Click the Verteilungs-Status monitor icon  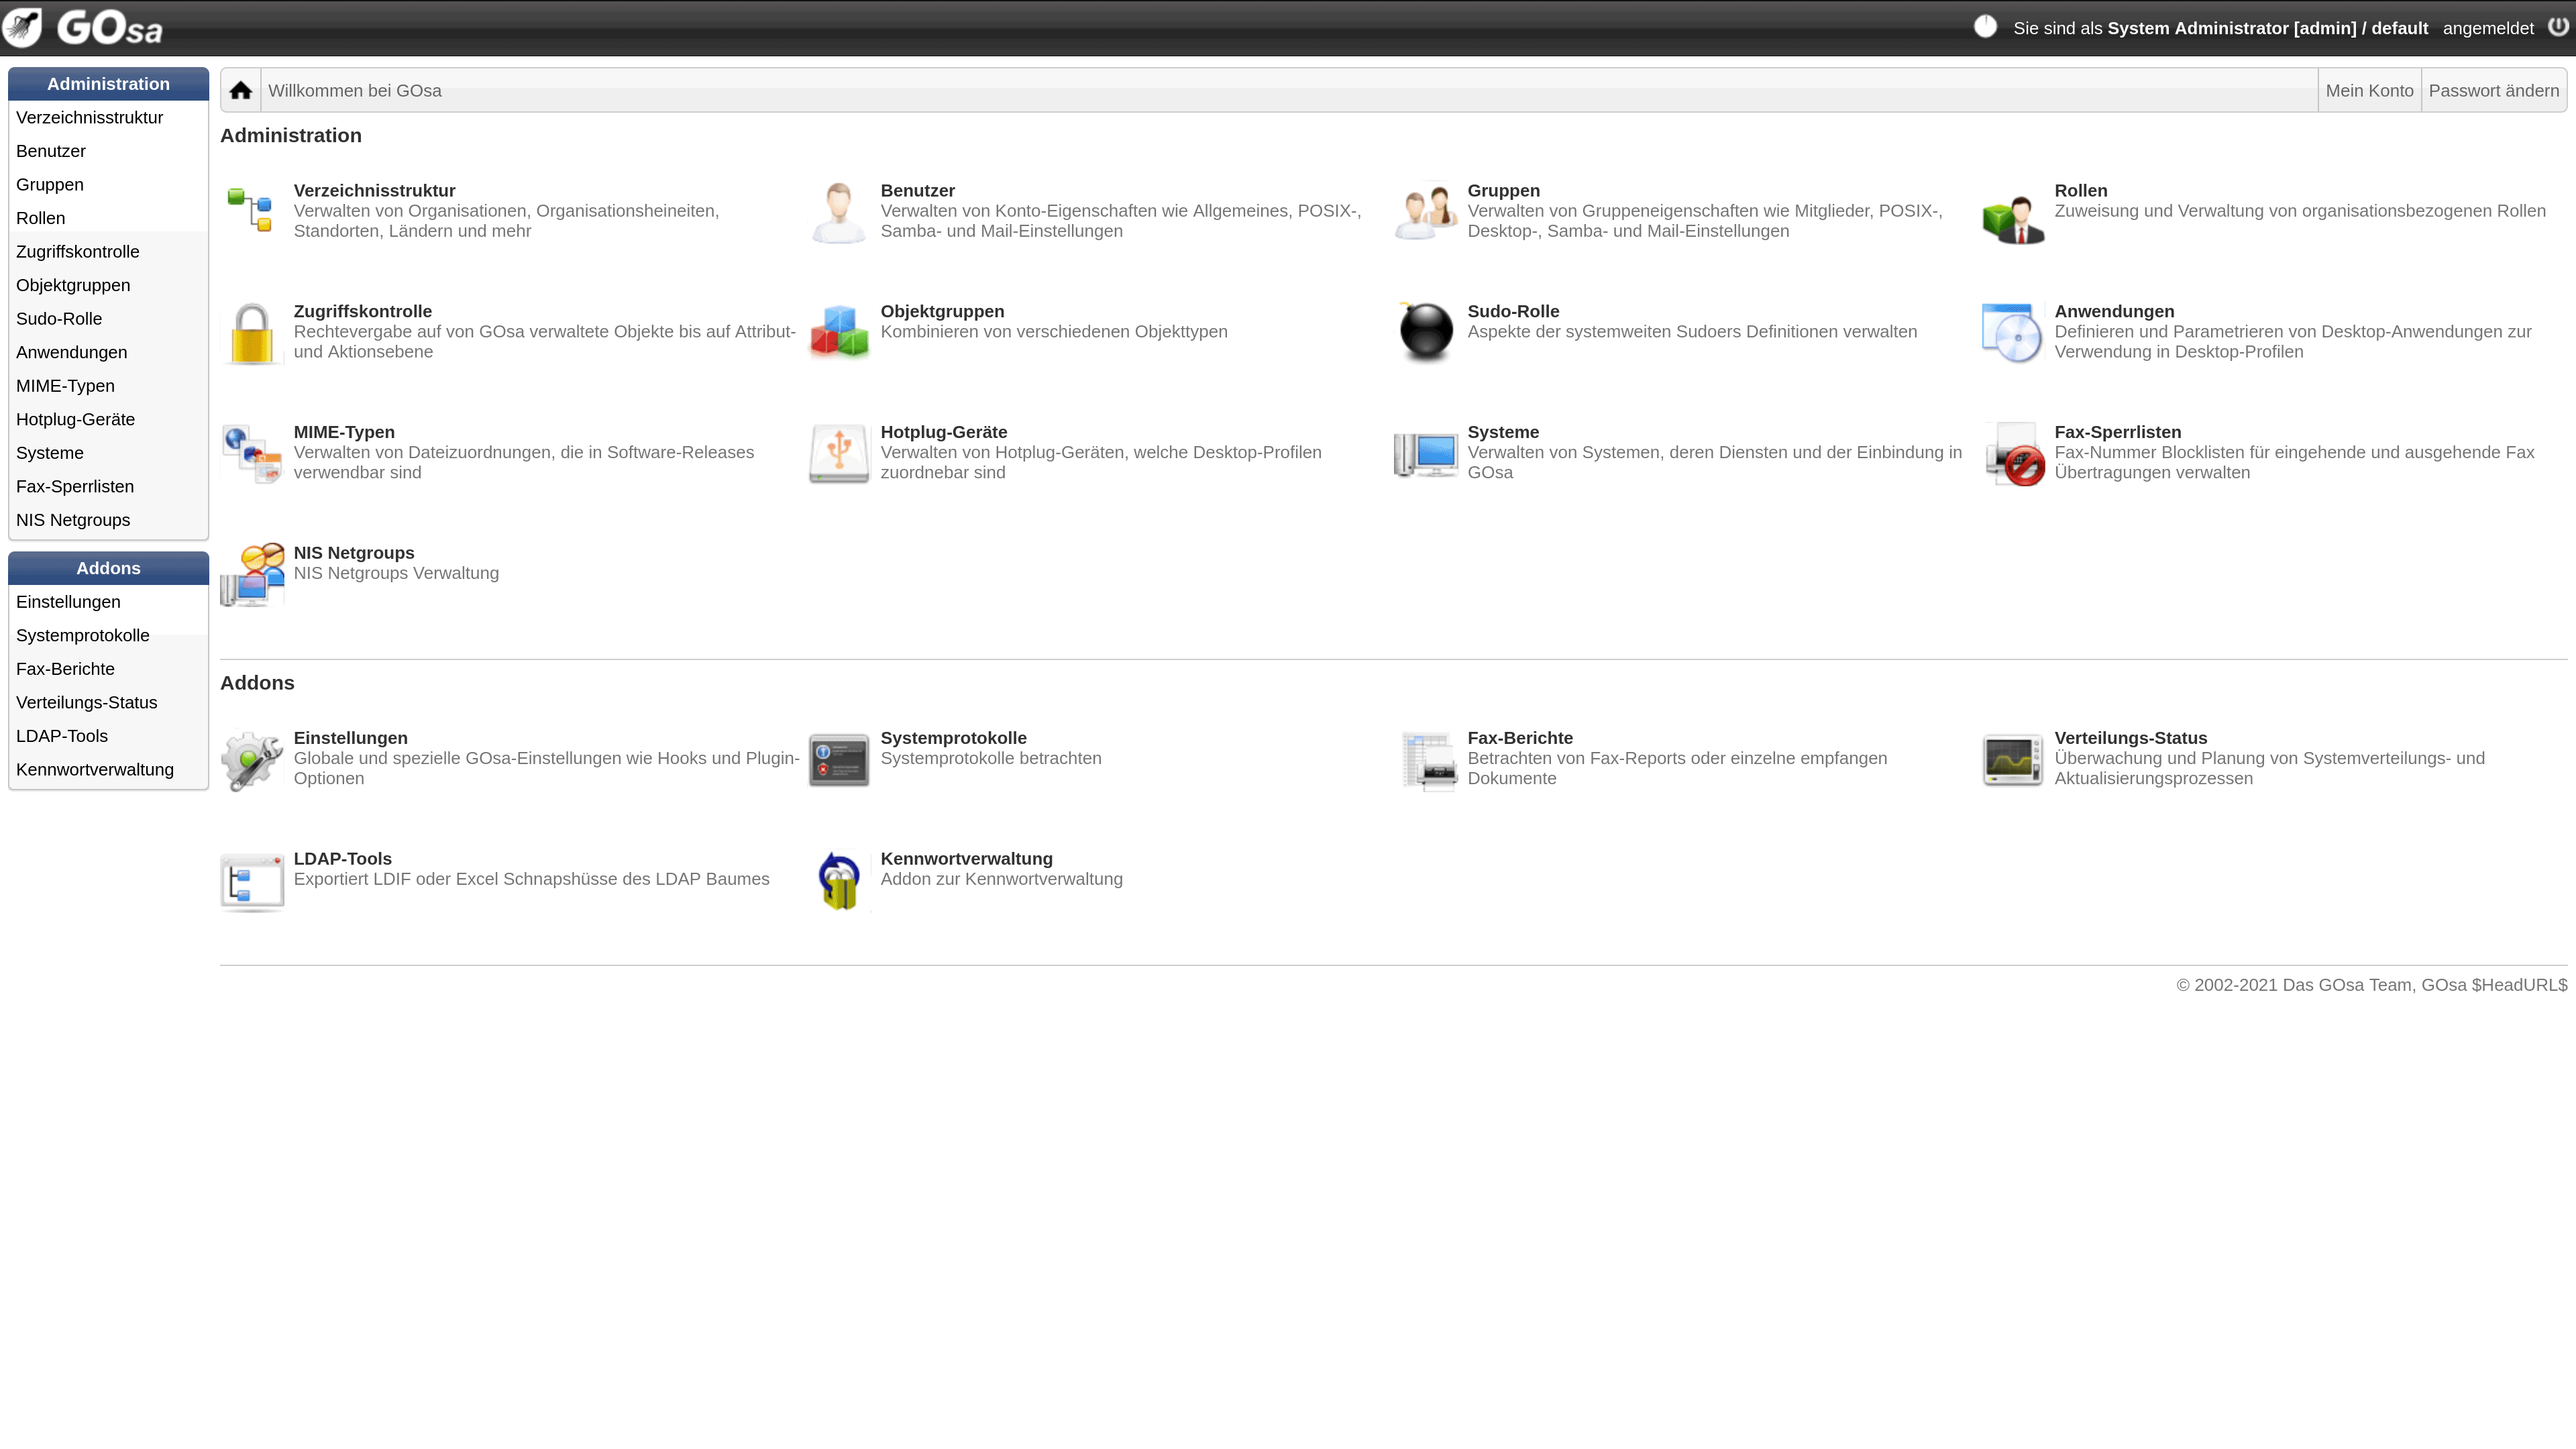(2012, 760)
